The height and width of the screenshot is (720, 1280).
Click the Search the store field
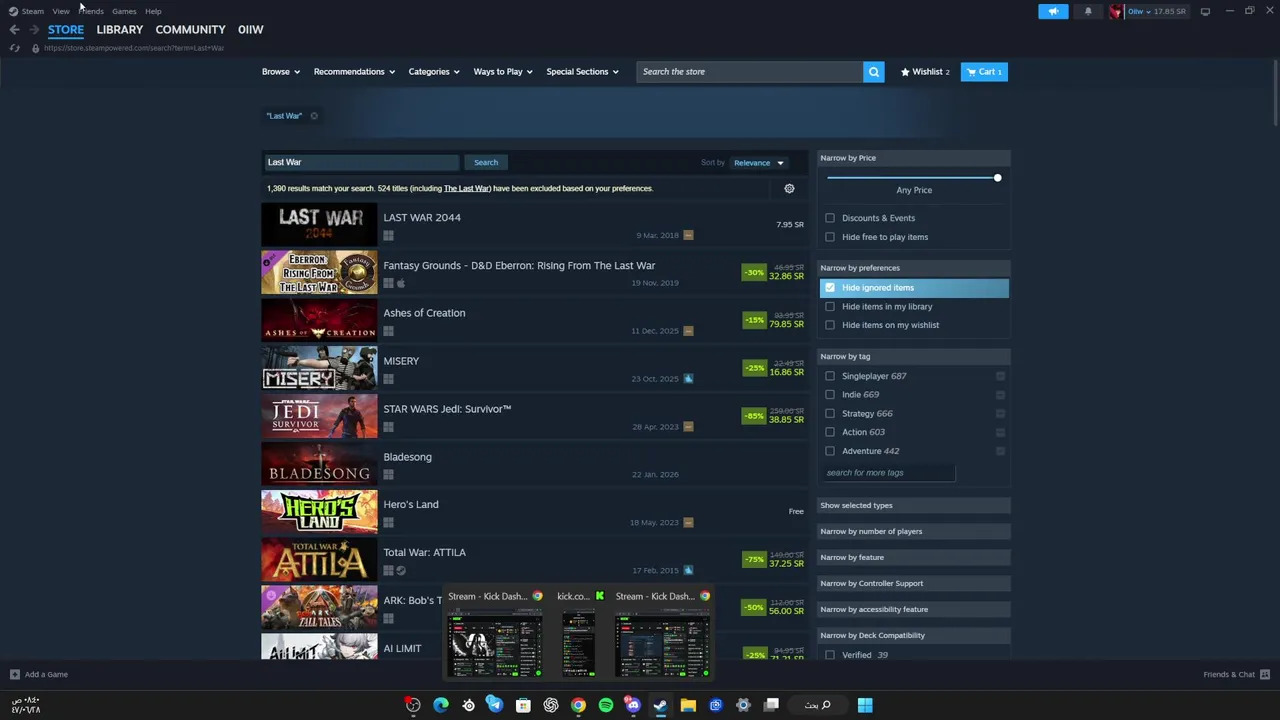[x=750, y=72]
